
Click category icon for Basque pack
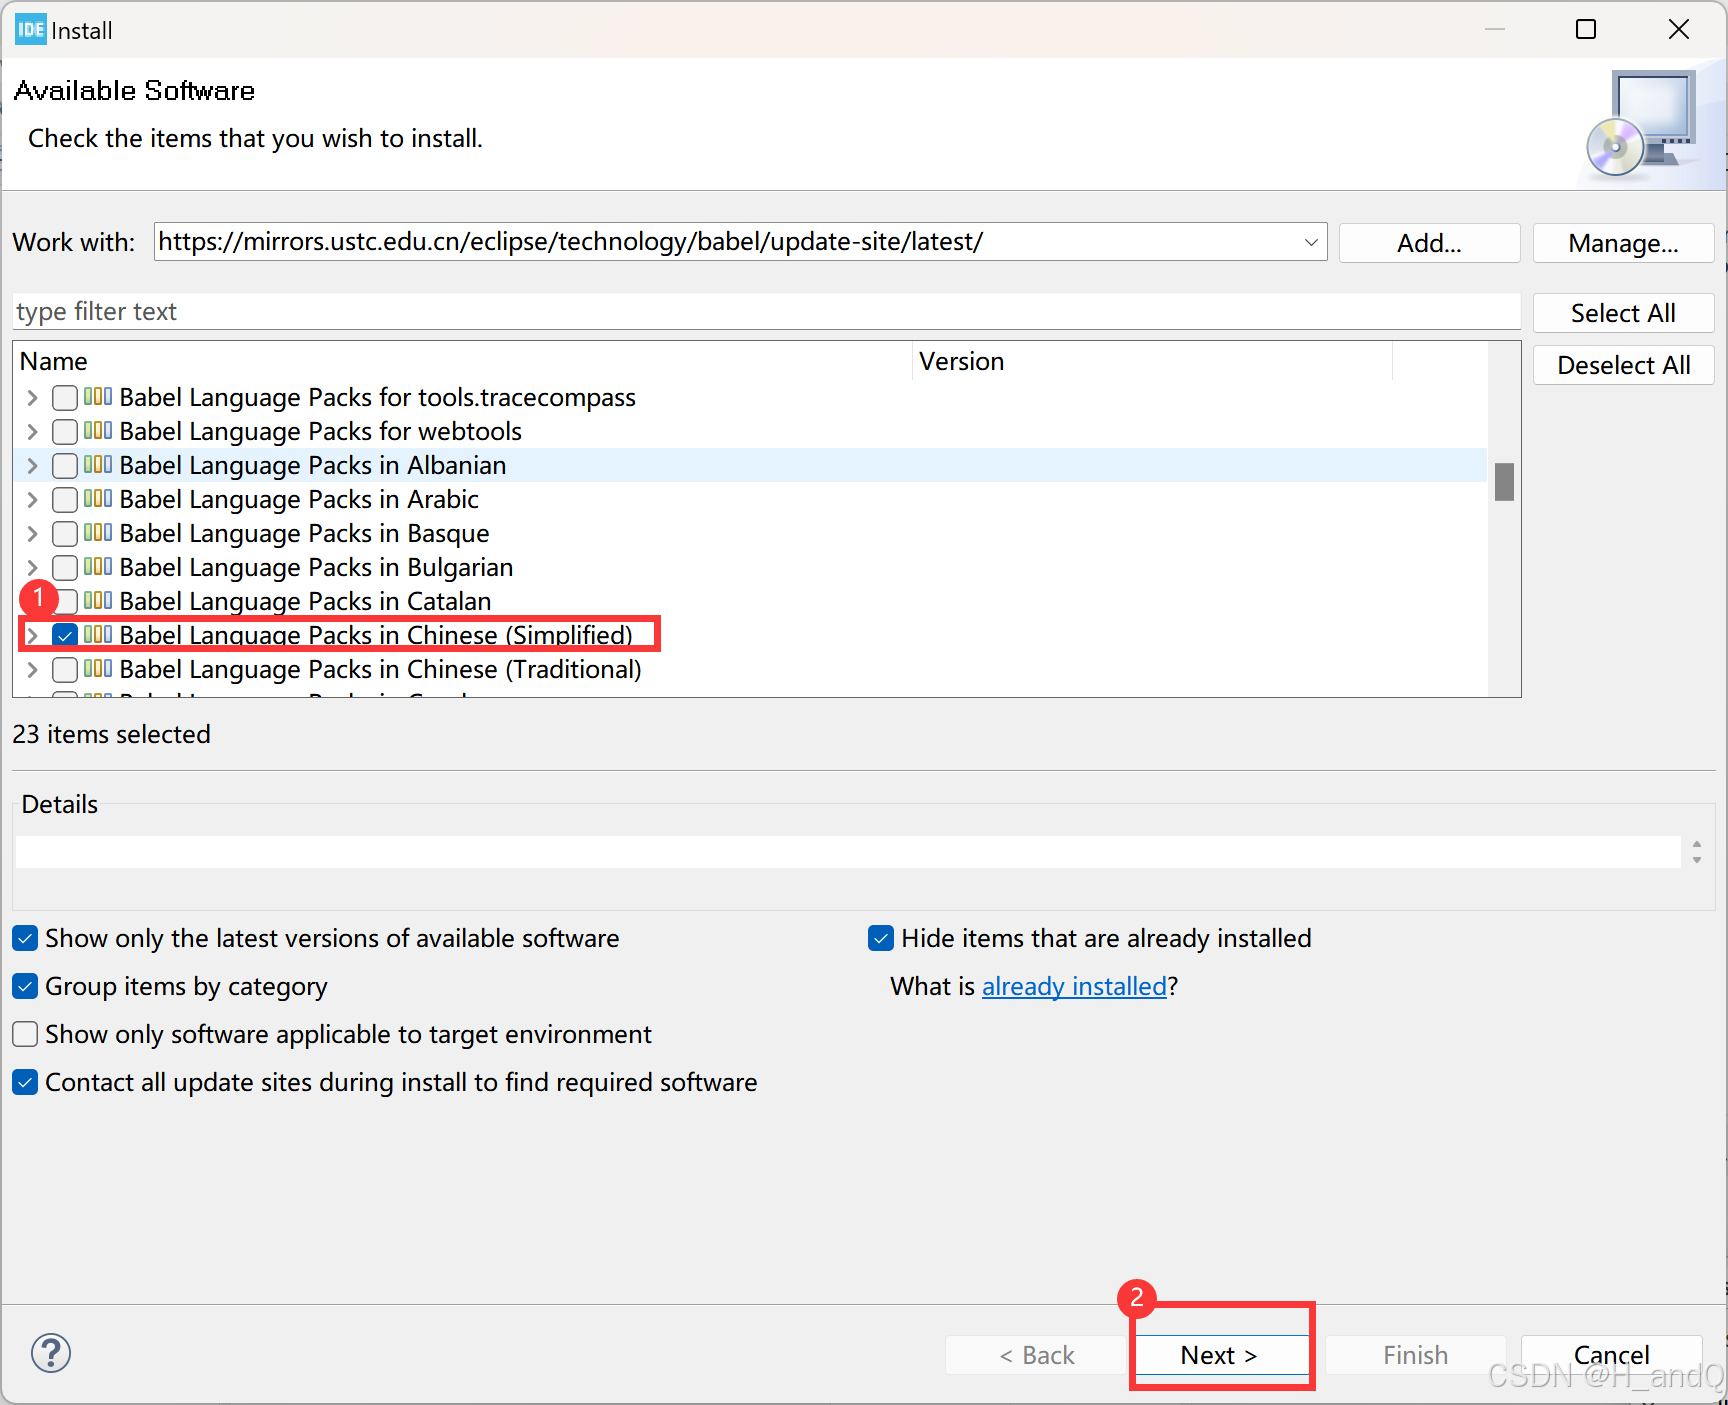[98, 532]
